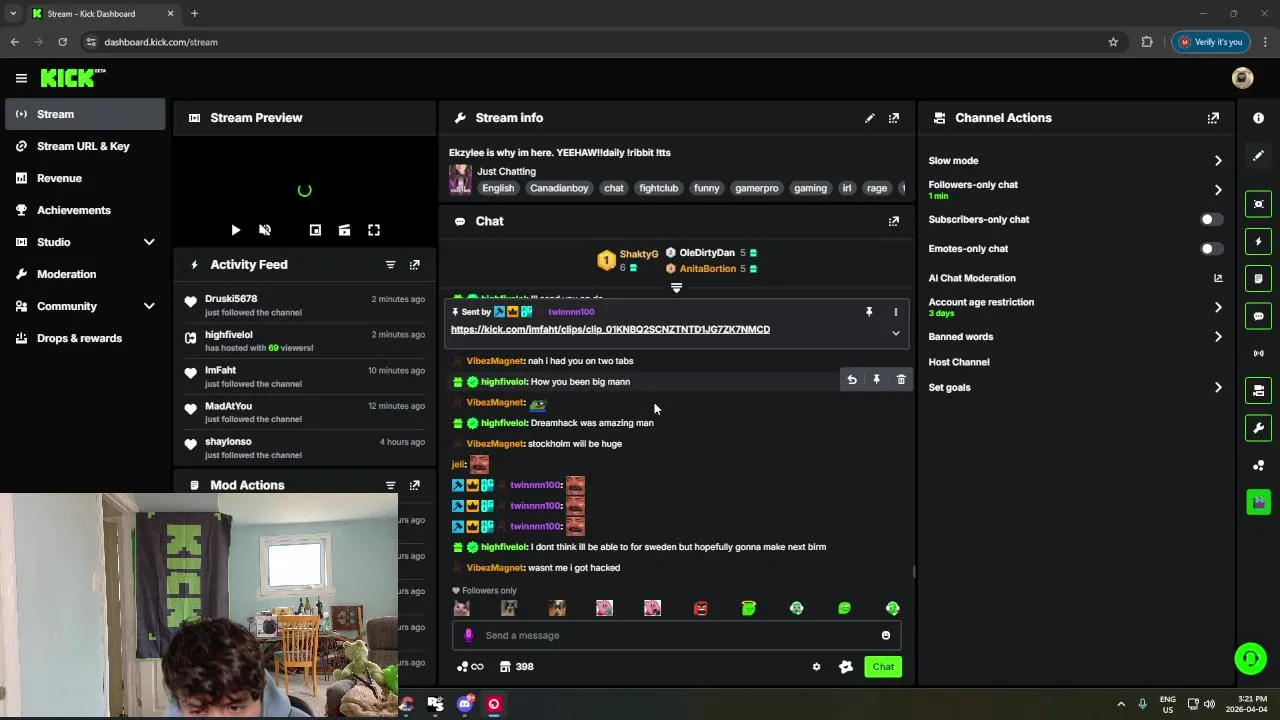Toggle theater mode in stream preview
Image resolution: width=1280 pixels, height=720 pixels.
(344, 230)
